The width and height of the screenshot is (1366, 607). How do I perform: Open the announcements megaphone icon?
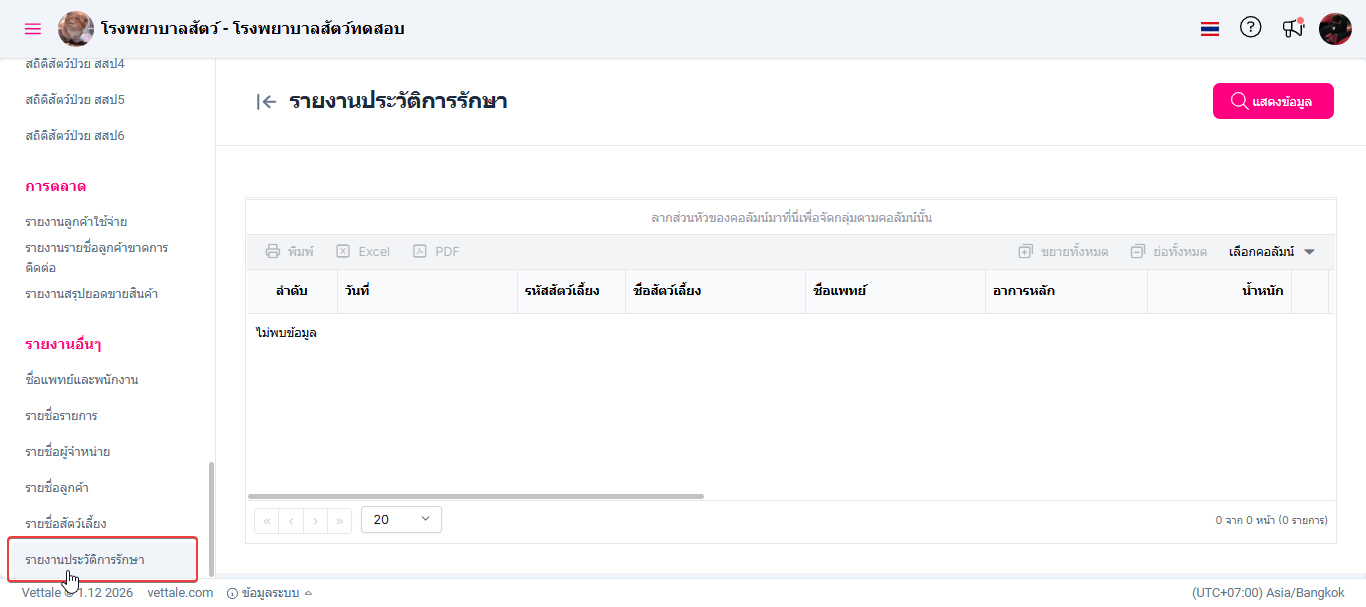coord(1293,28)
